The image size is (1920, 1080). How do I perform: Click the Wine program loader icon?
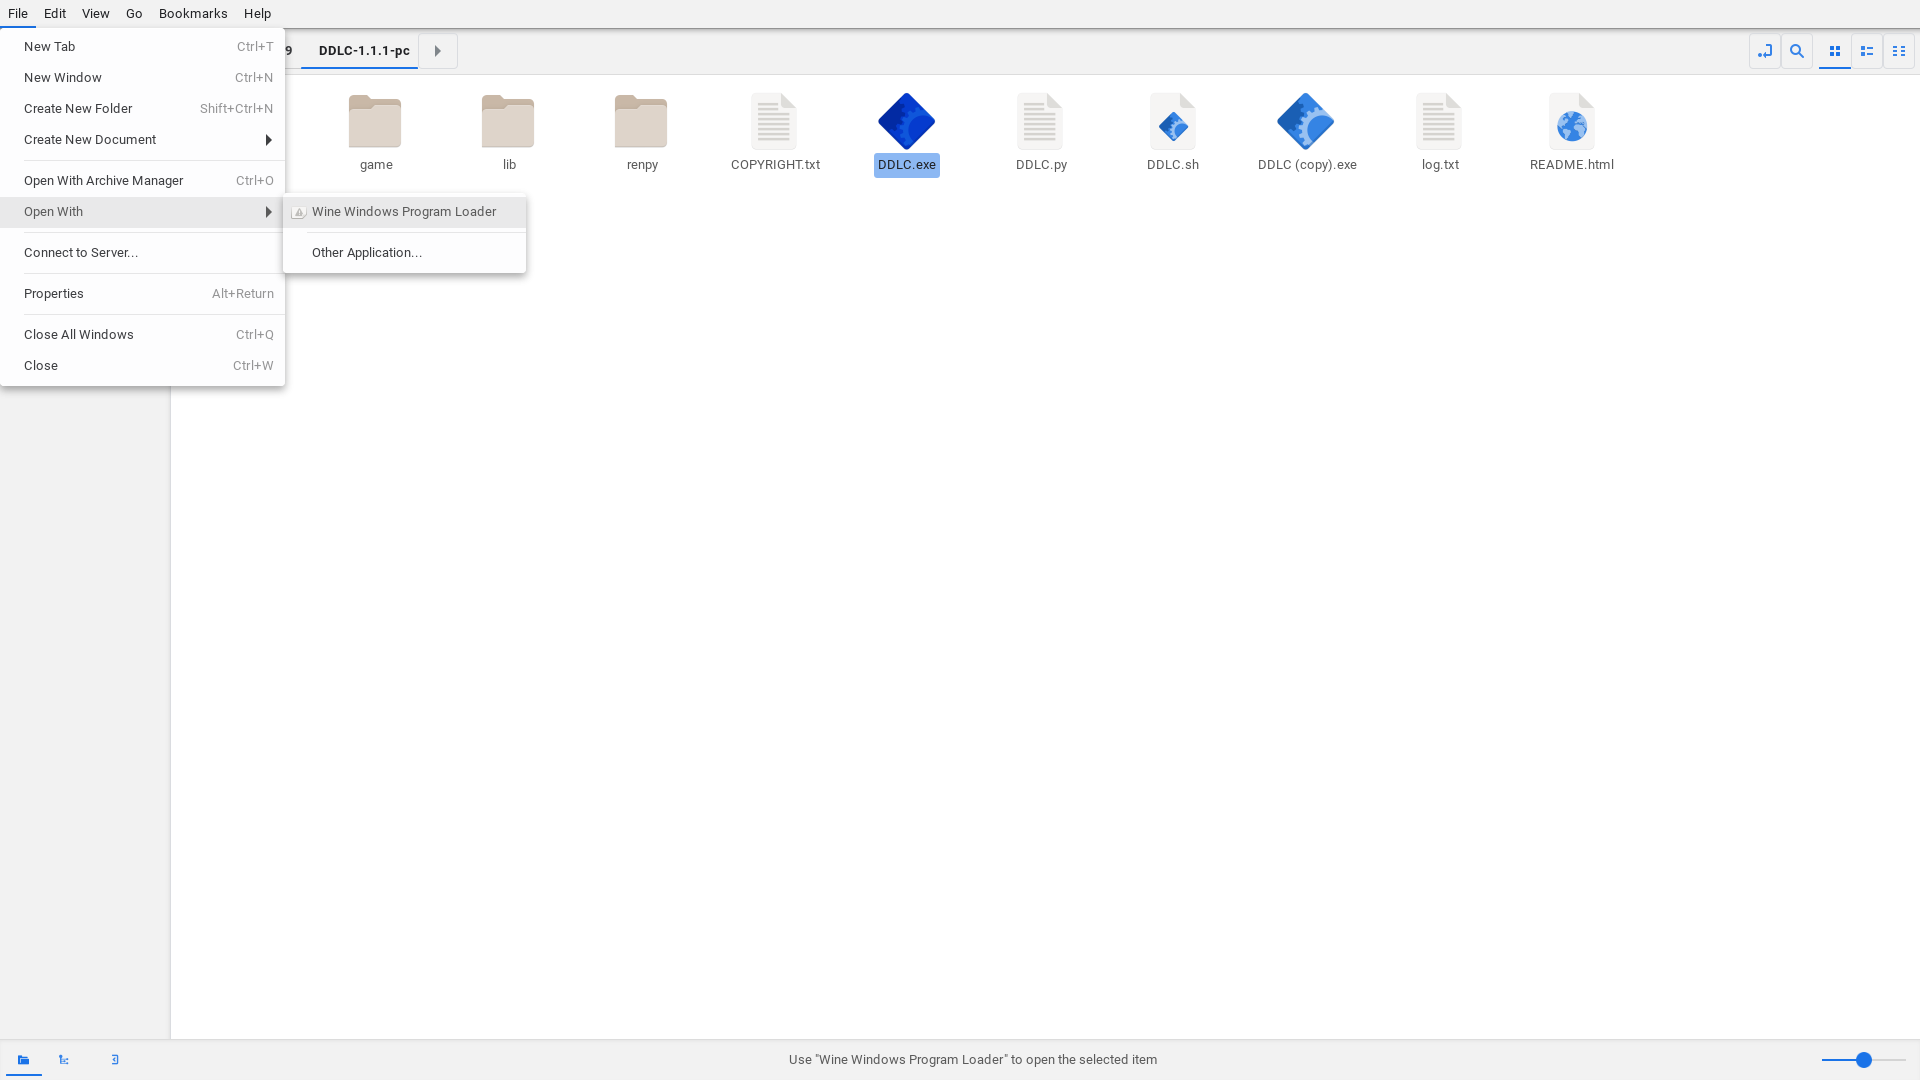tap(298, 212)
